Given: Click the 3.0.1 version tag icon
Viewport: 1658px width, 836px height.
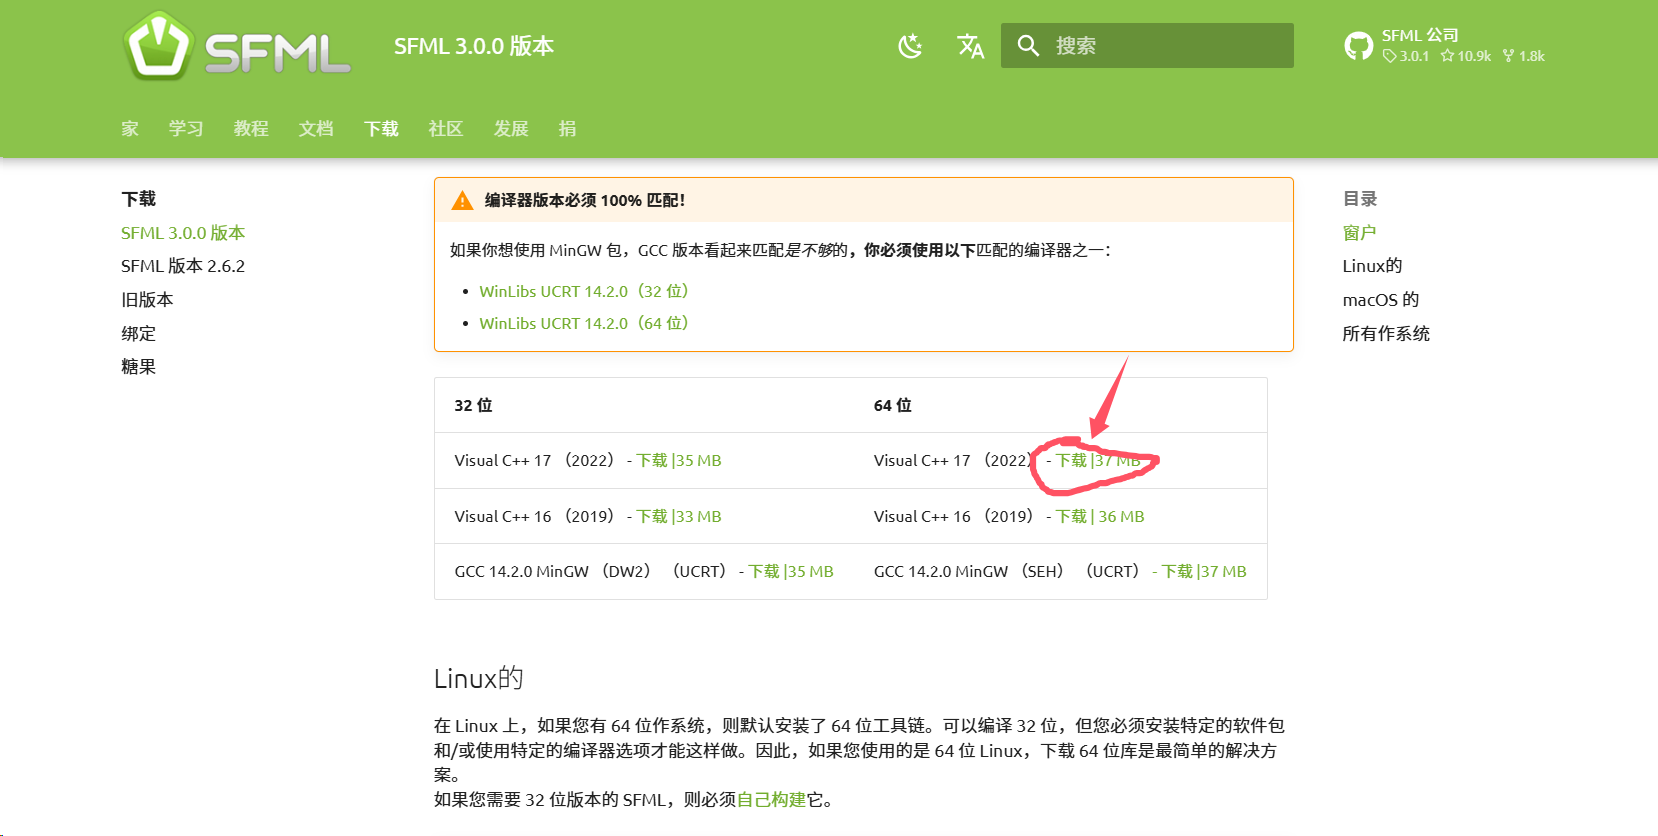Looking at the screenshot, I should (1389, 56).
